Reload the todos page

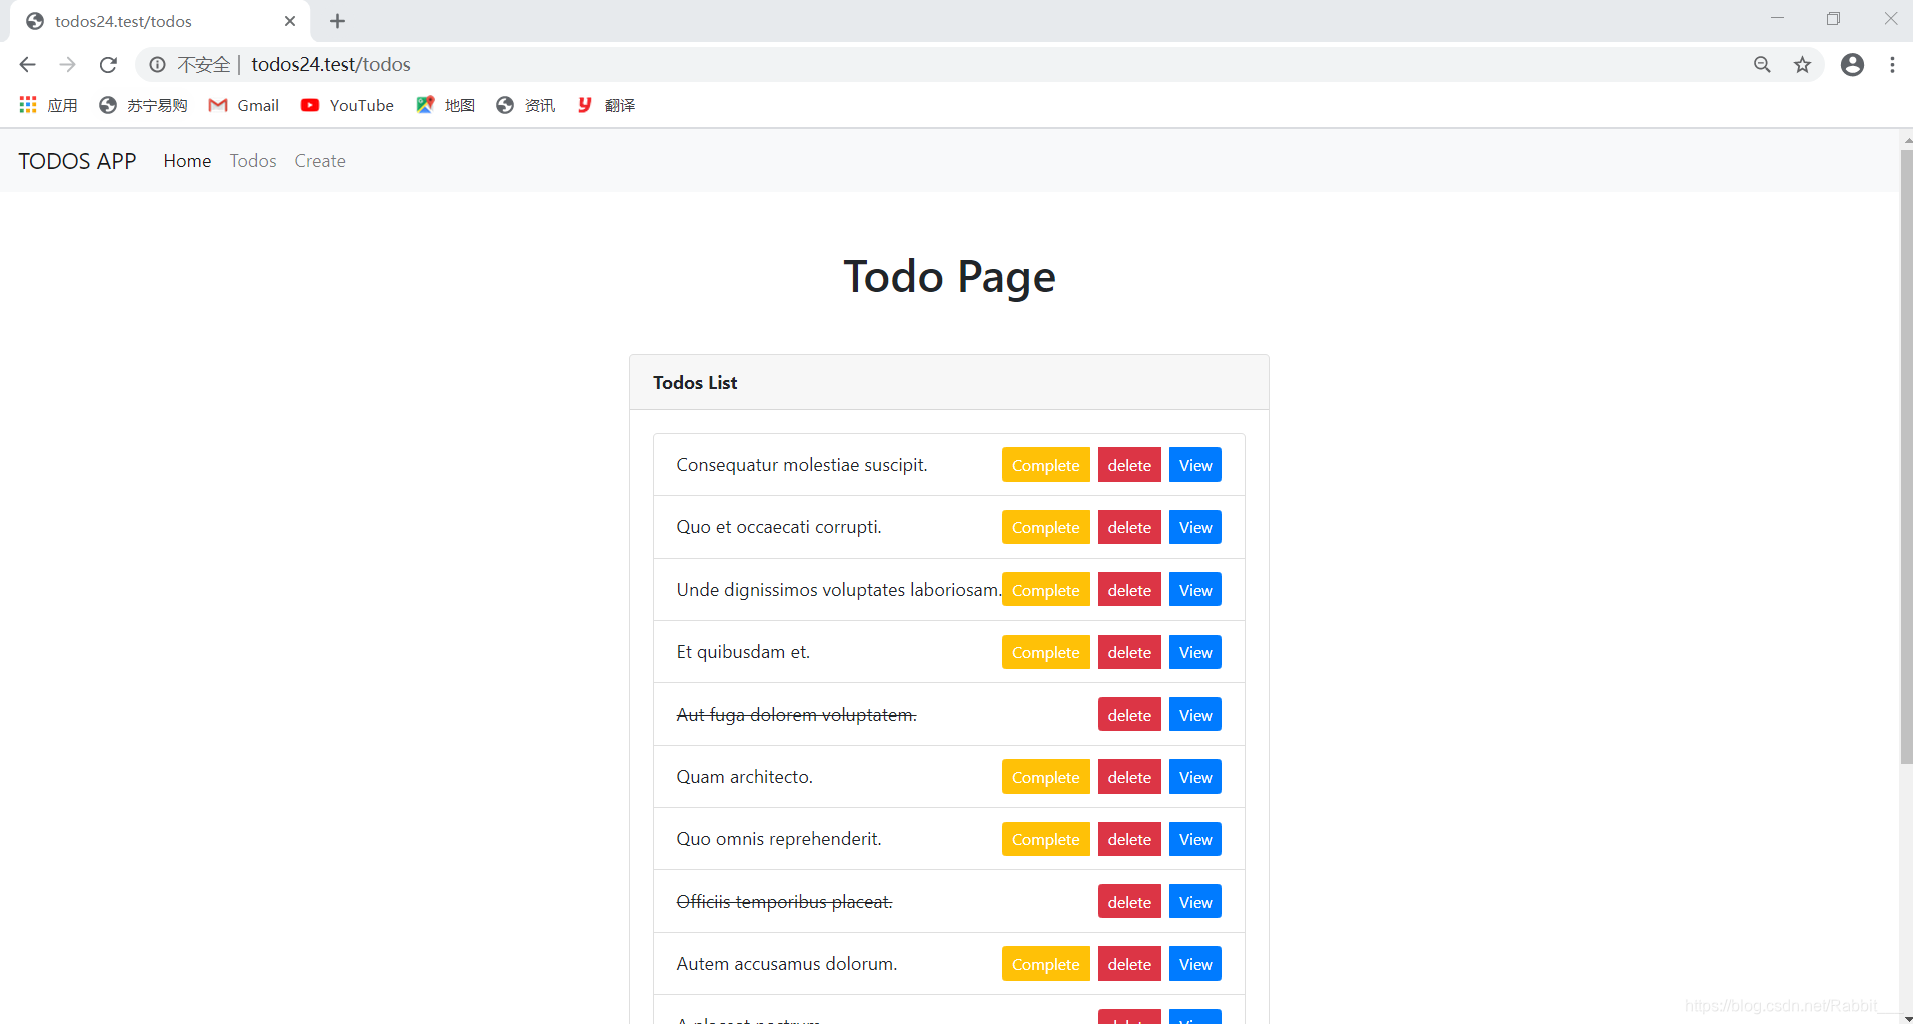click(108, 65)
